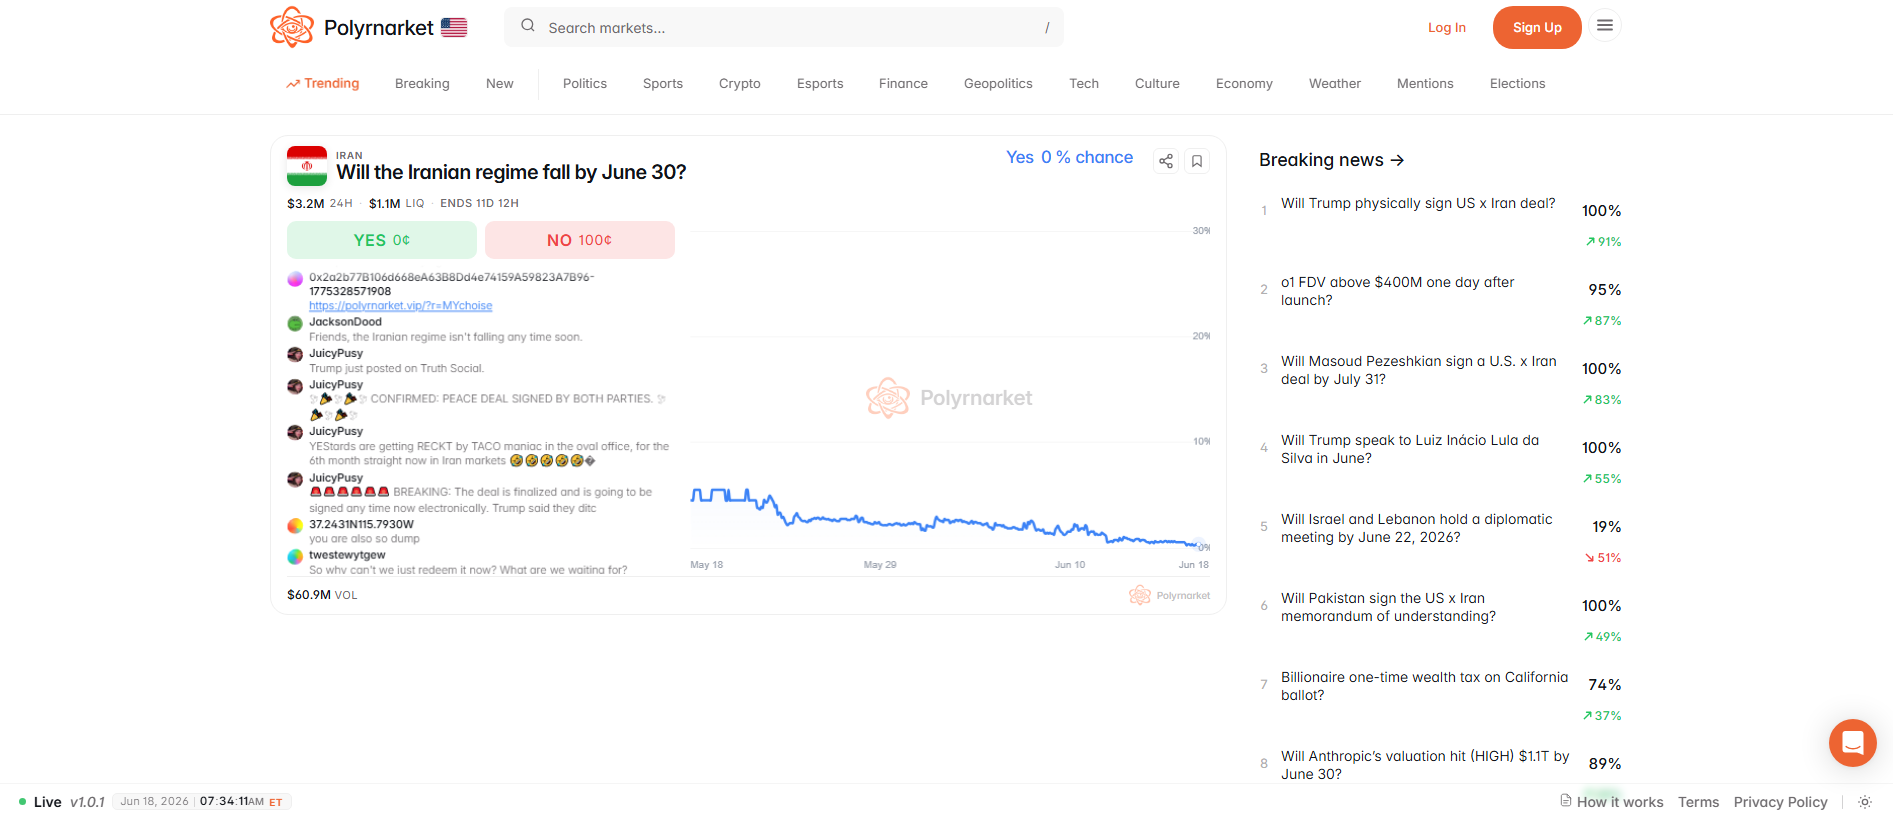Buy NO at 100¢
The width and height of the screenshot is (1893, 818).
[x=580, y=240]
